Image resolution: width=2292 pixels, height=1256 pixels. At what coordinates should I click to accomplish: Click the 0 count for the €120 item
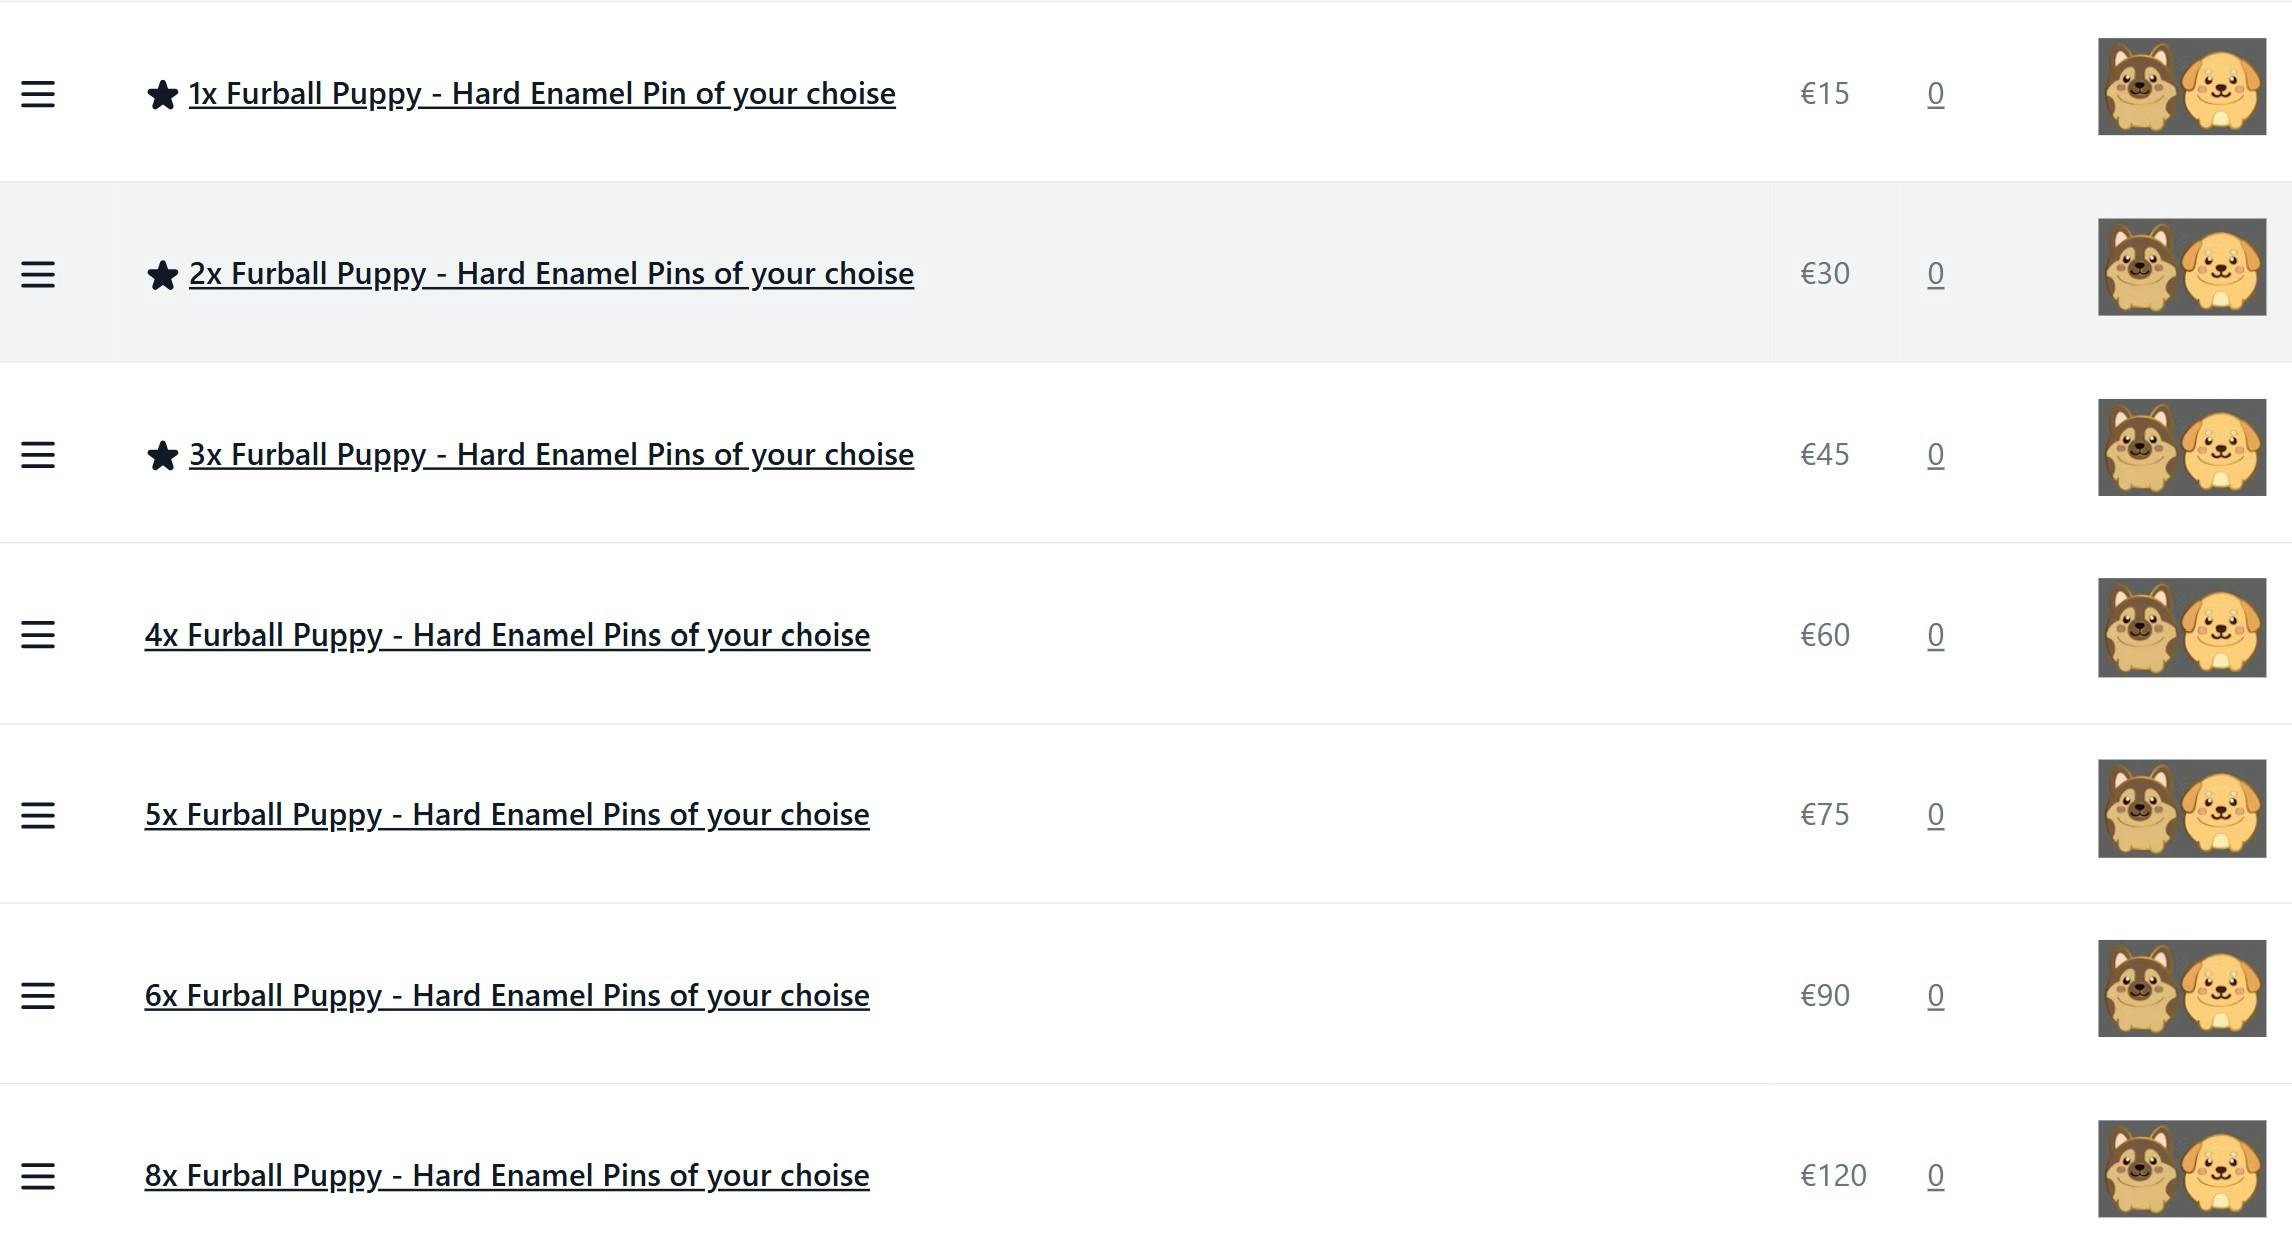(1935, 1175)
